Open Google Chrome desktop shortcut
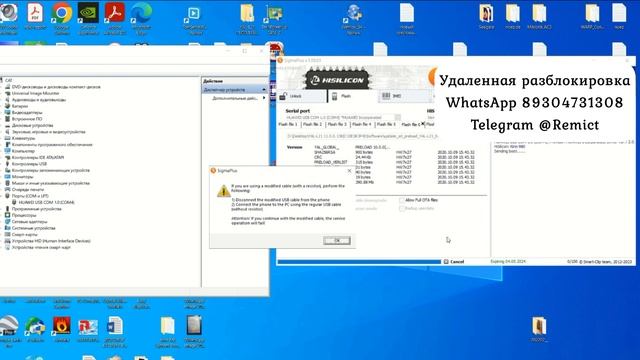The width and height of the screenshot is (640, 360). (62, 14)
